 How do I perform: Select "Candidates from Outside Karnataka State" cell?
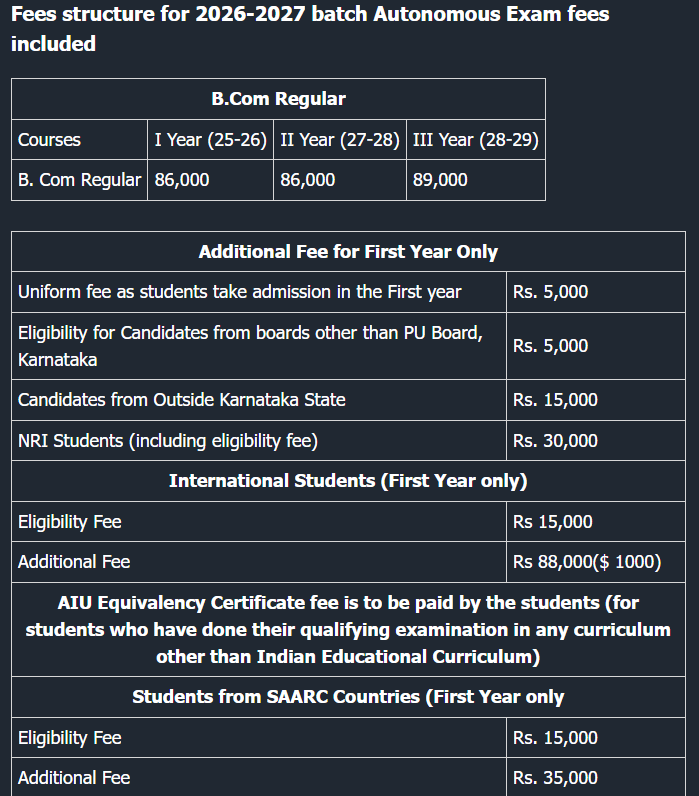tap(182, 400)
